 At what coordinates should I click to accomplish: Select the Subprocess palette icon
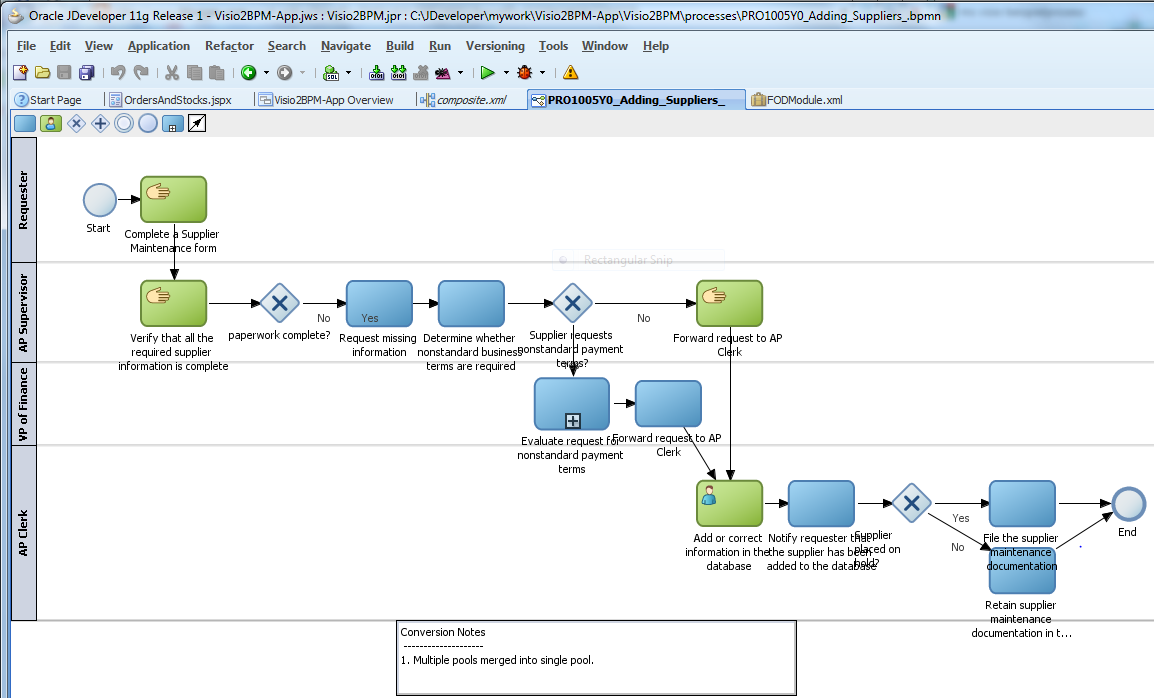[x=173, y=124]
